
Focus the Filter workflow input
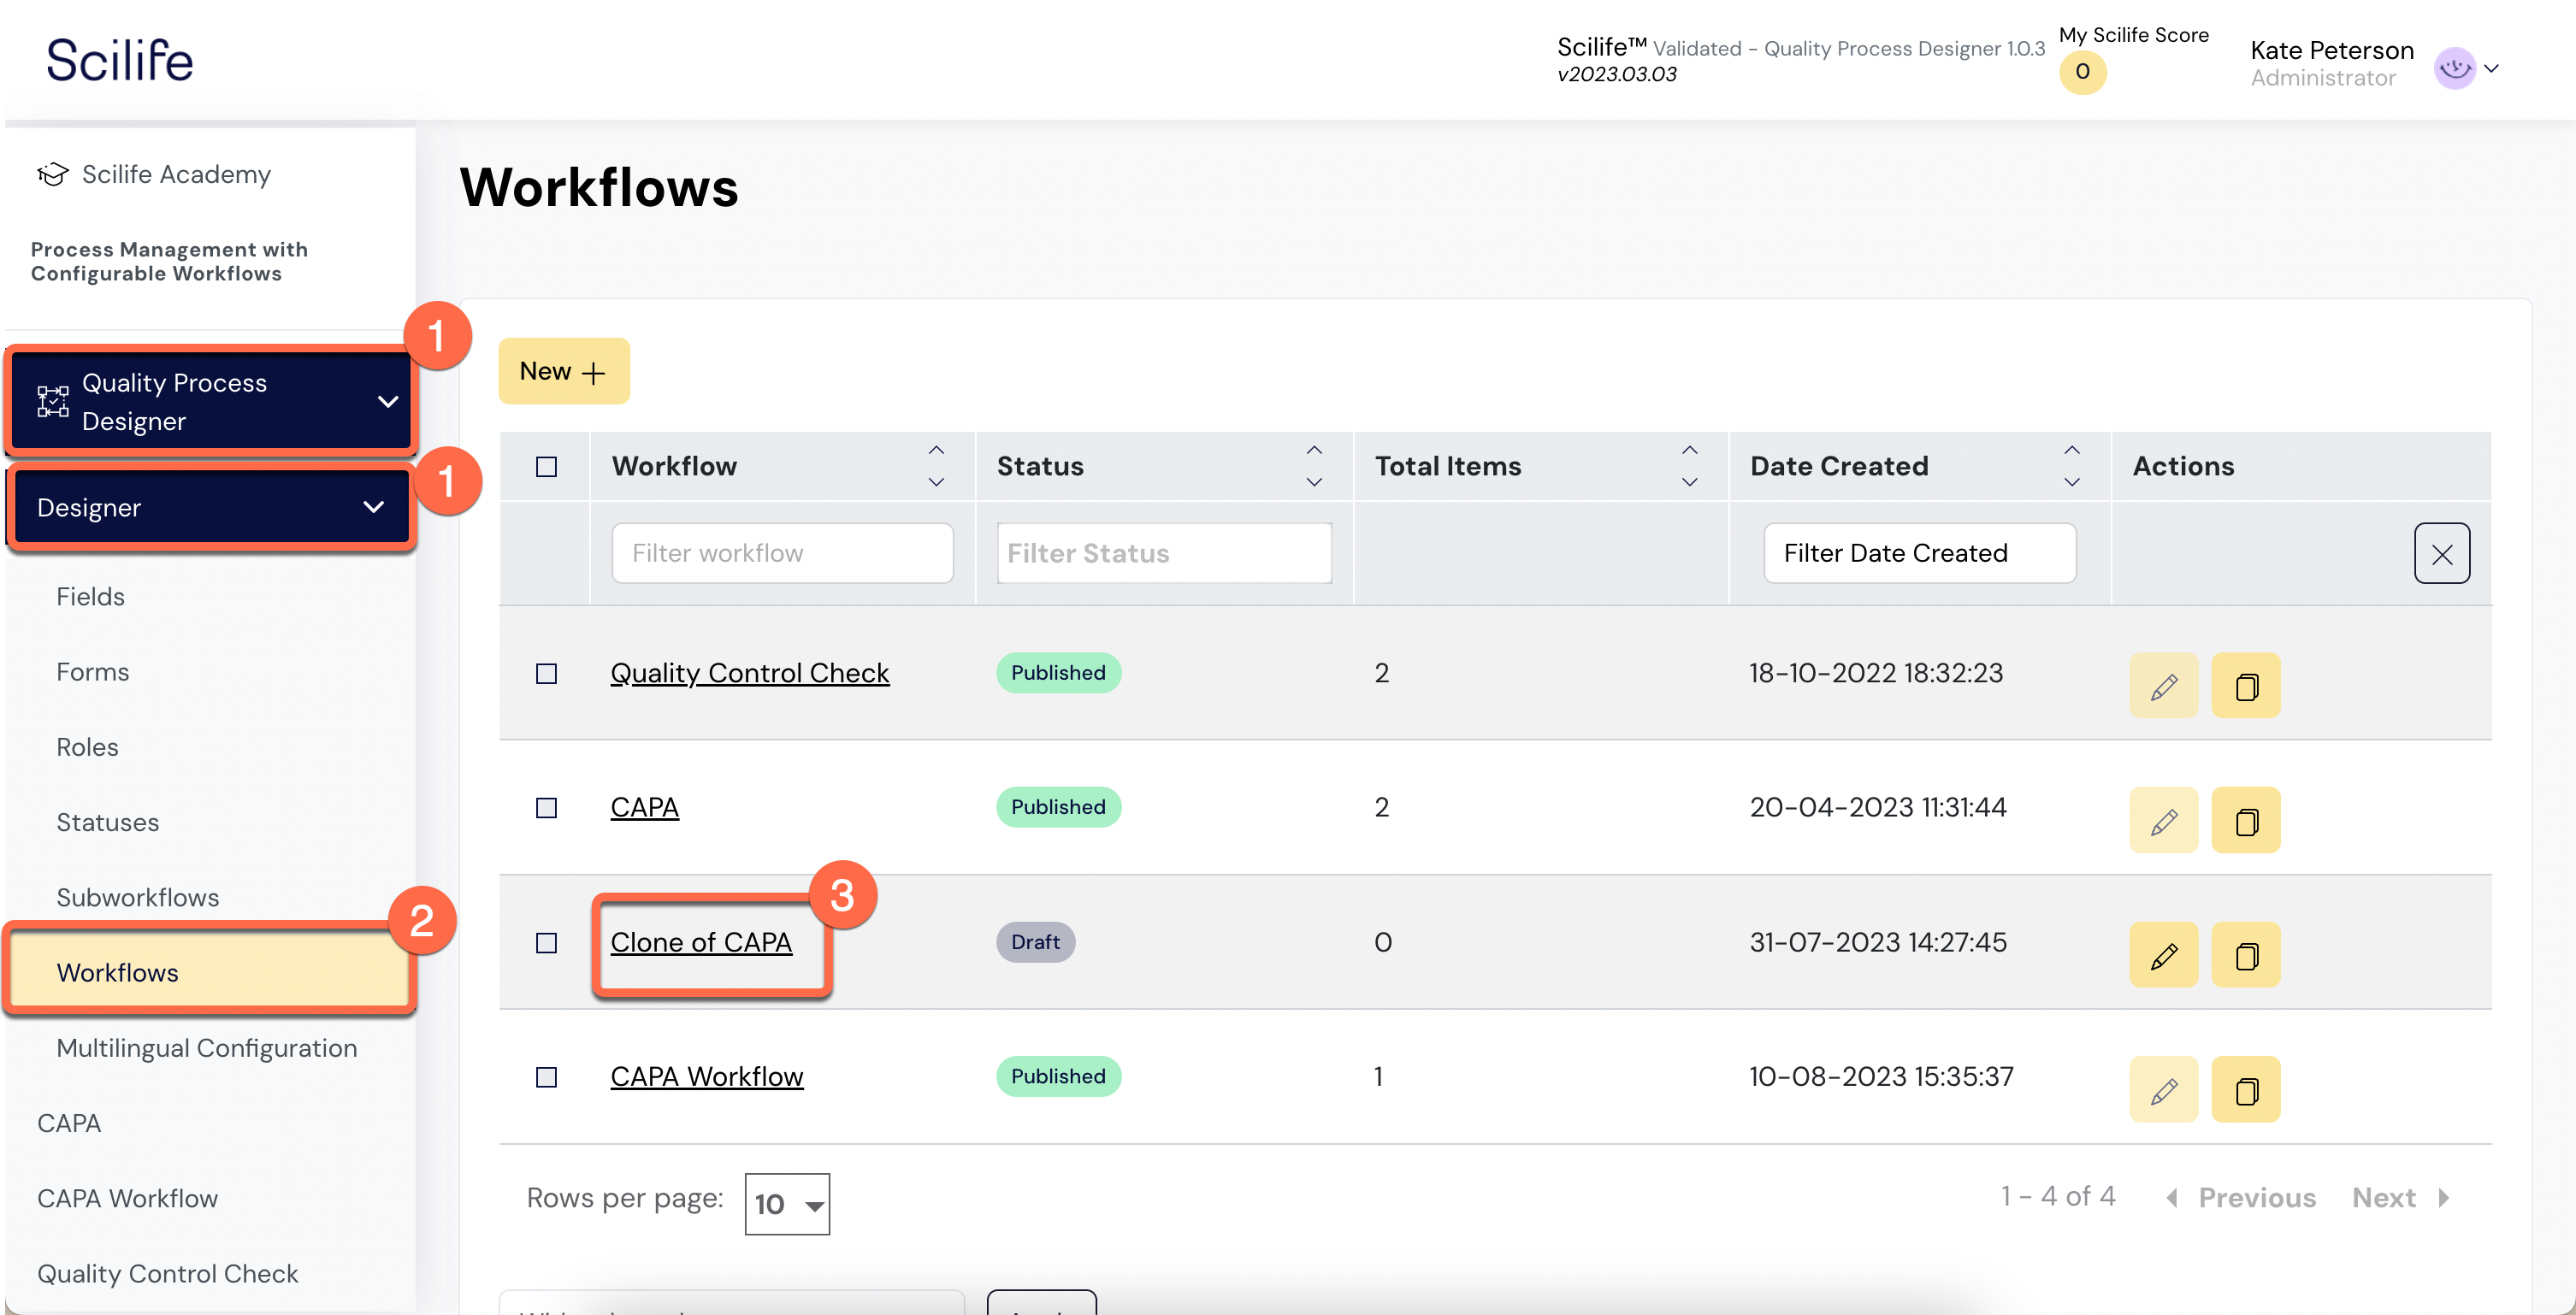782,553
